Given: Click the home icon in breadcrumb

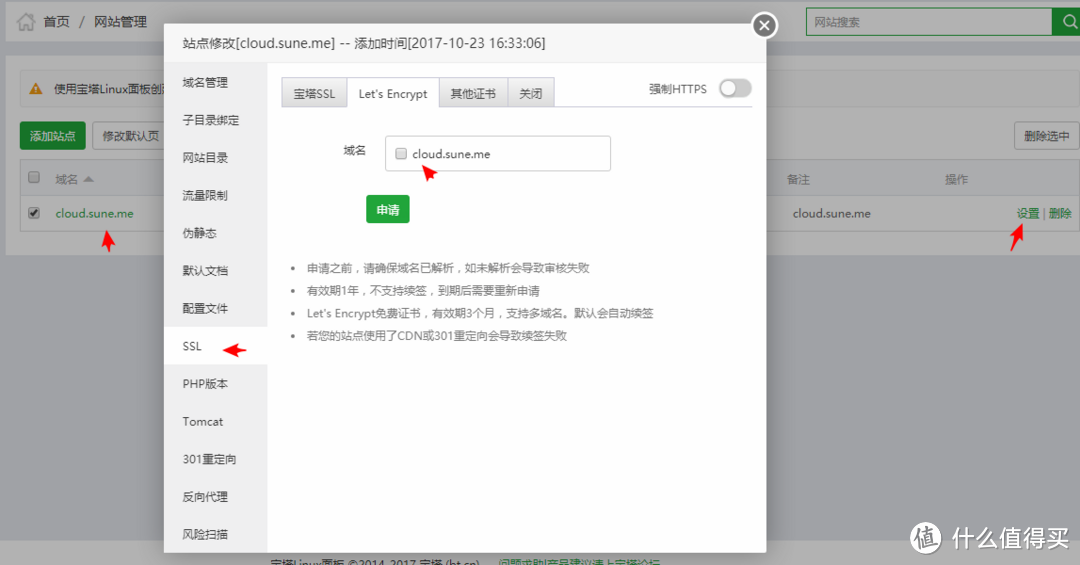Looking at the screenshot, I should point(26,22).
